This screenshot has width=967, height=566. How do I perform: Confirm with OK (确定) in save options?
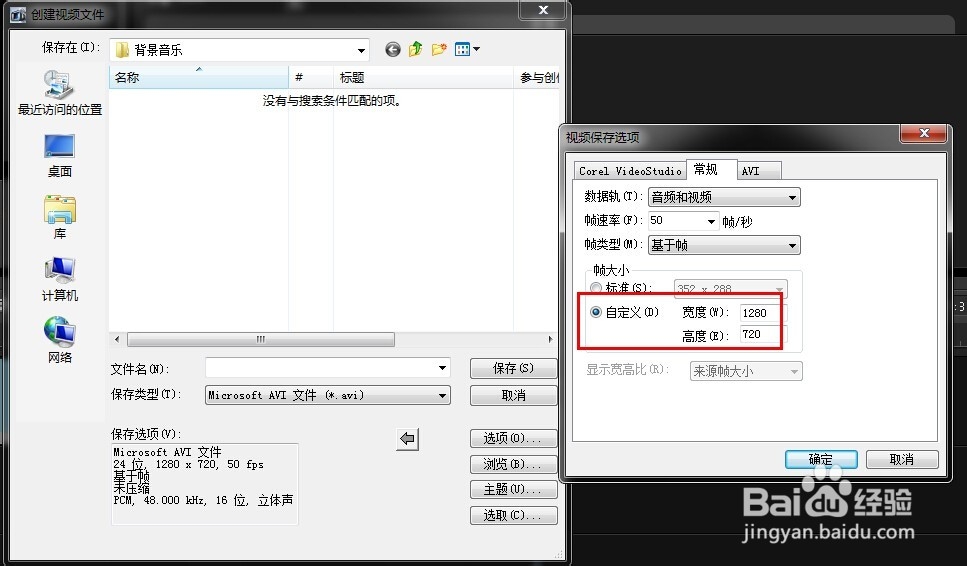coord(821,459)
